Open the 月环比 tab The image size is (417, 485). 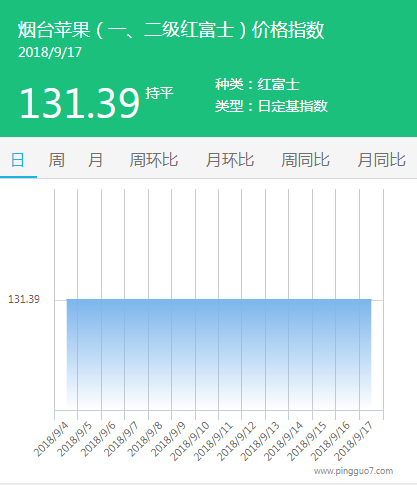[x=230, y=160]
